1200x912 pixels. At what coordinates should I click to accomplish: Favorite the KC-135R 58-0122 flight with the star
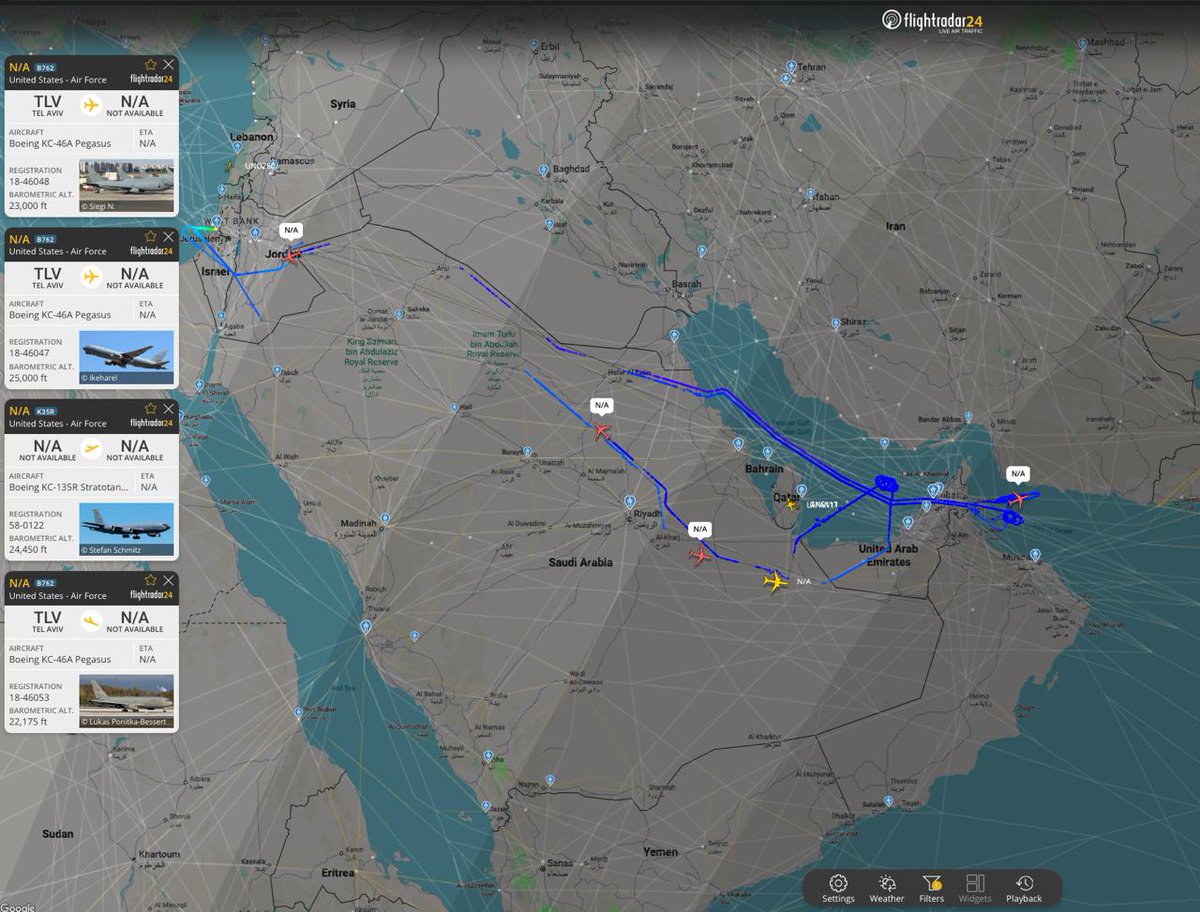point(151,409)
